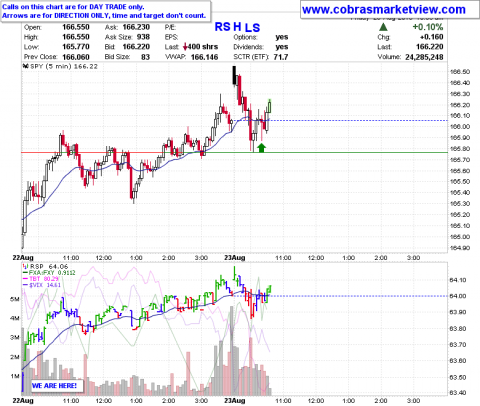The height and width of the screenshot is (406, 480).
Task: Select the TBT pink legend entry
Action: [40, 279]
